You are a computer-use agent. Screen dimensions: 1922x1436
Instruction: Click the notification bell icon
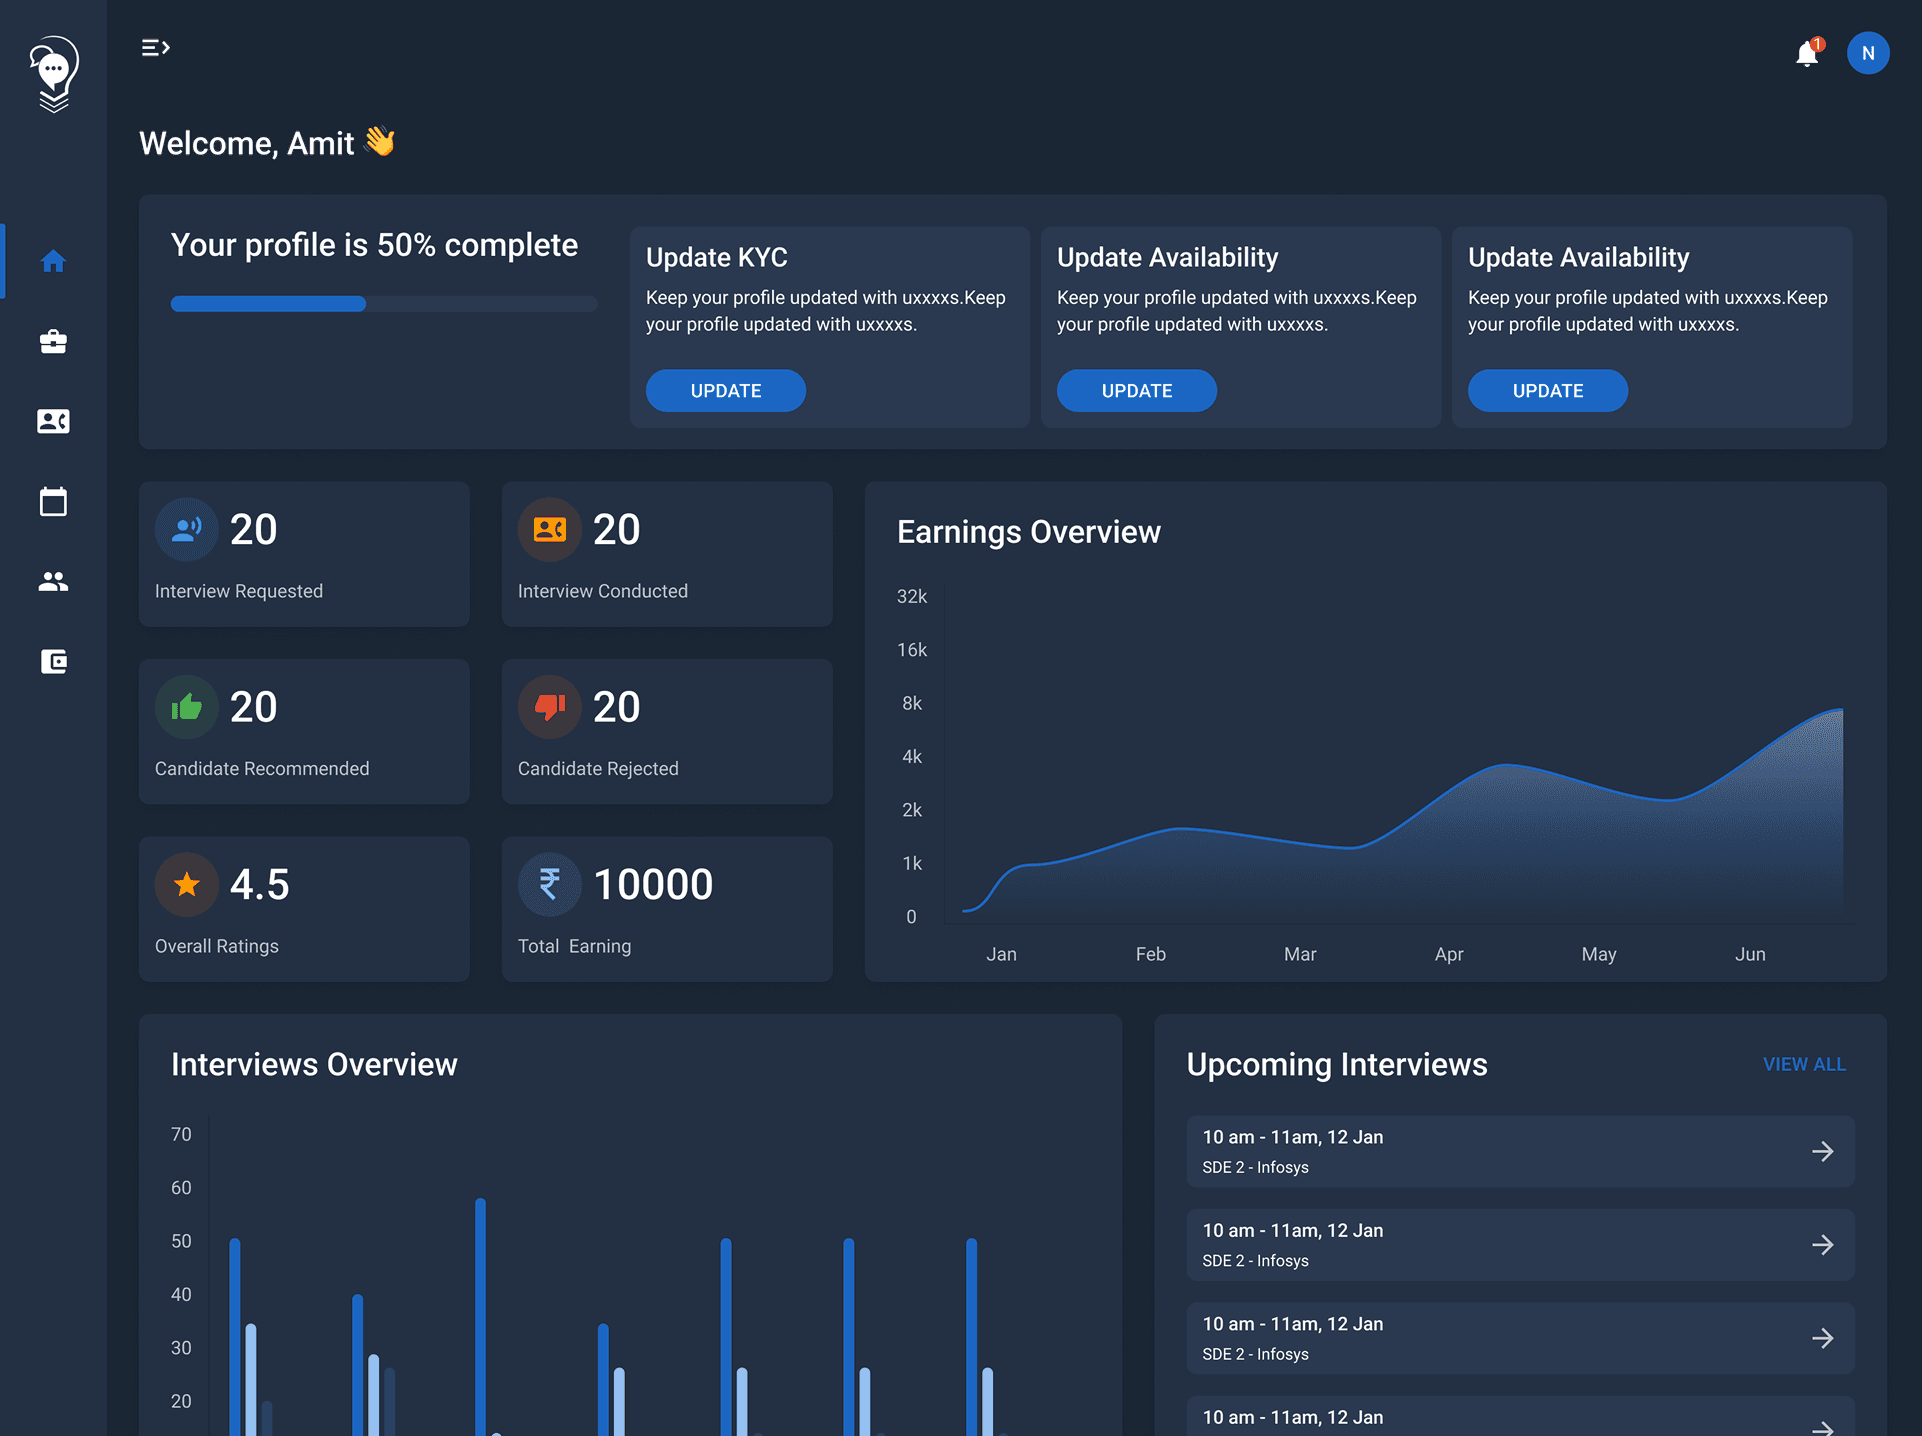[1806, 53]
